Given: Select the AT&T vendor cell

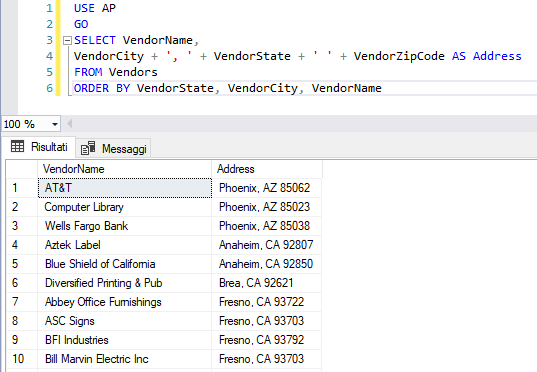Looking at the screenshot, I should tap(125, 188).
